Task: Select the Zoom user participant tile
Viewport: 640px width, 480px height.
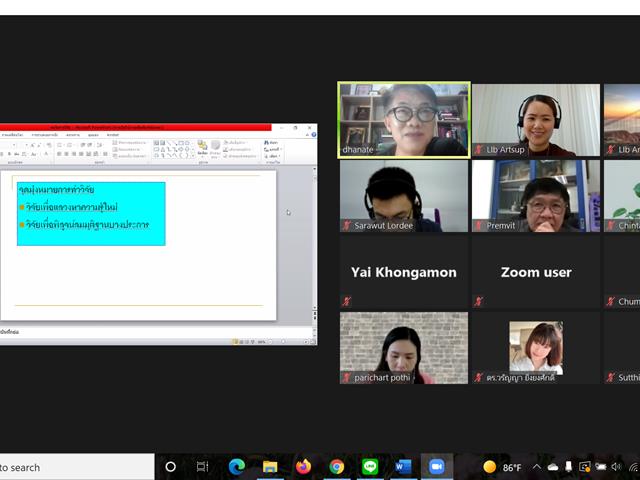Action: coord(536,272)
